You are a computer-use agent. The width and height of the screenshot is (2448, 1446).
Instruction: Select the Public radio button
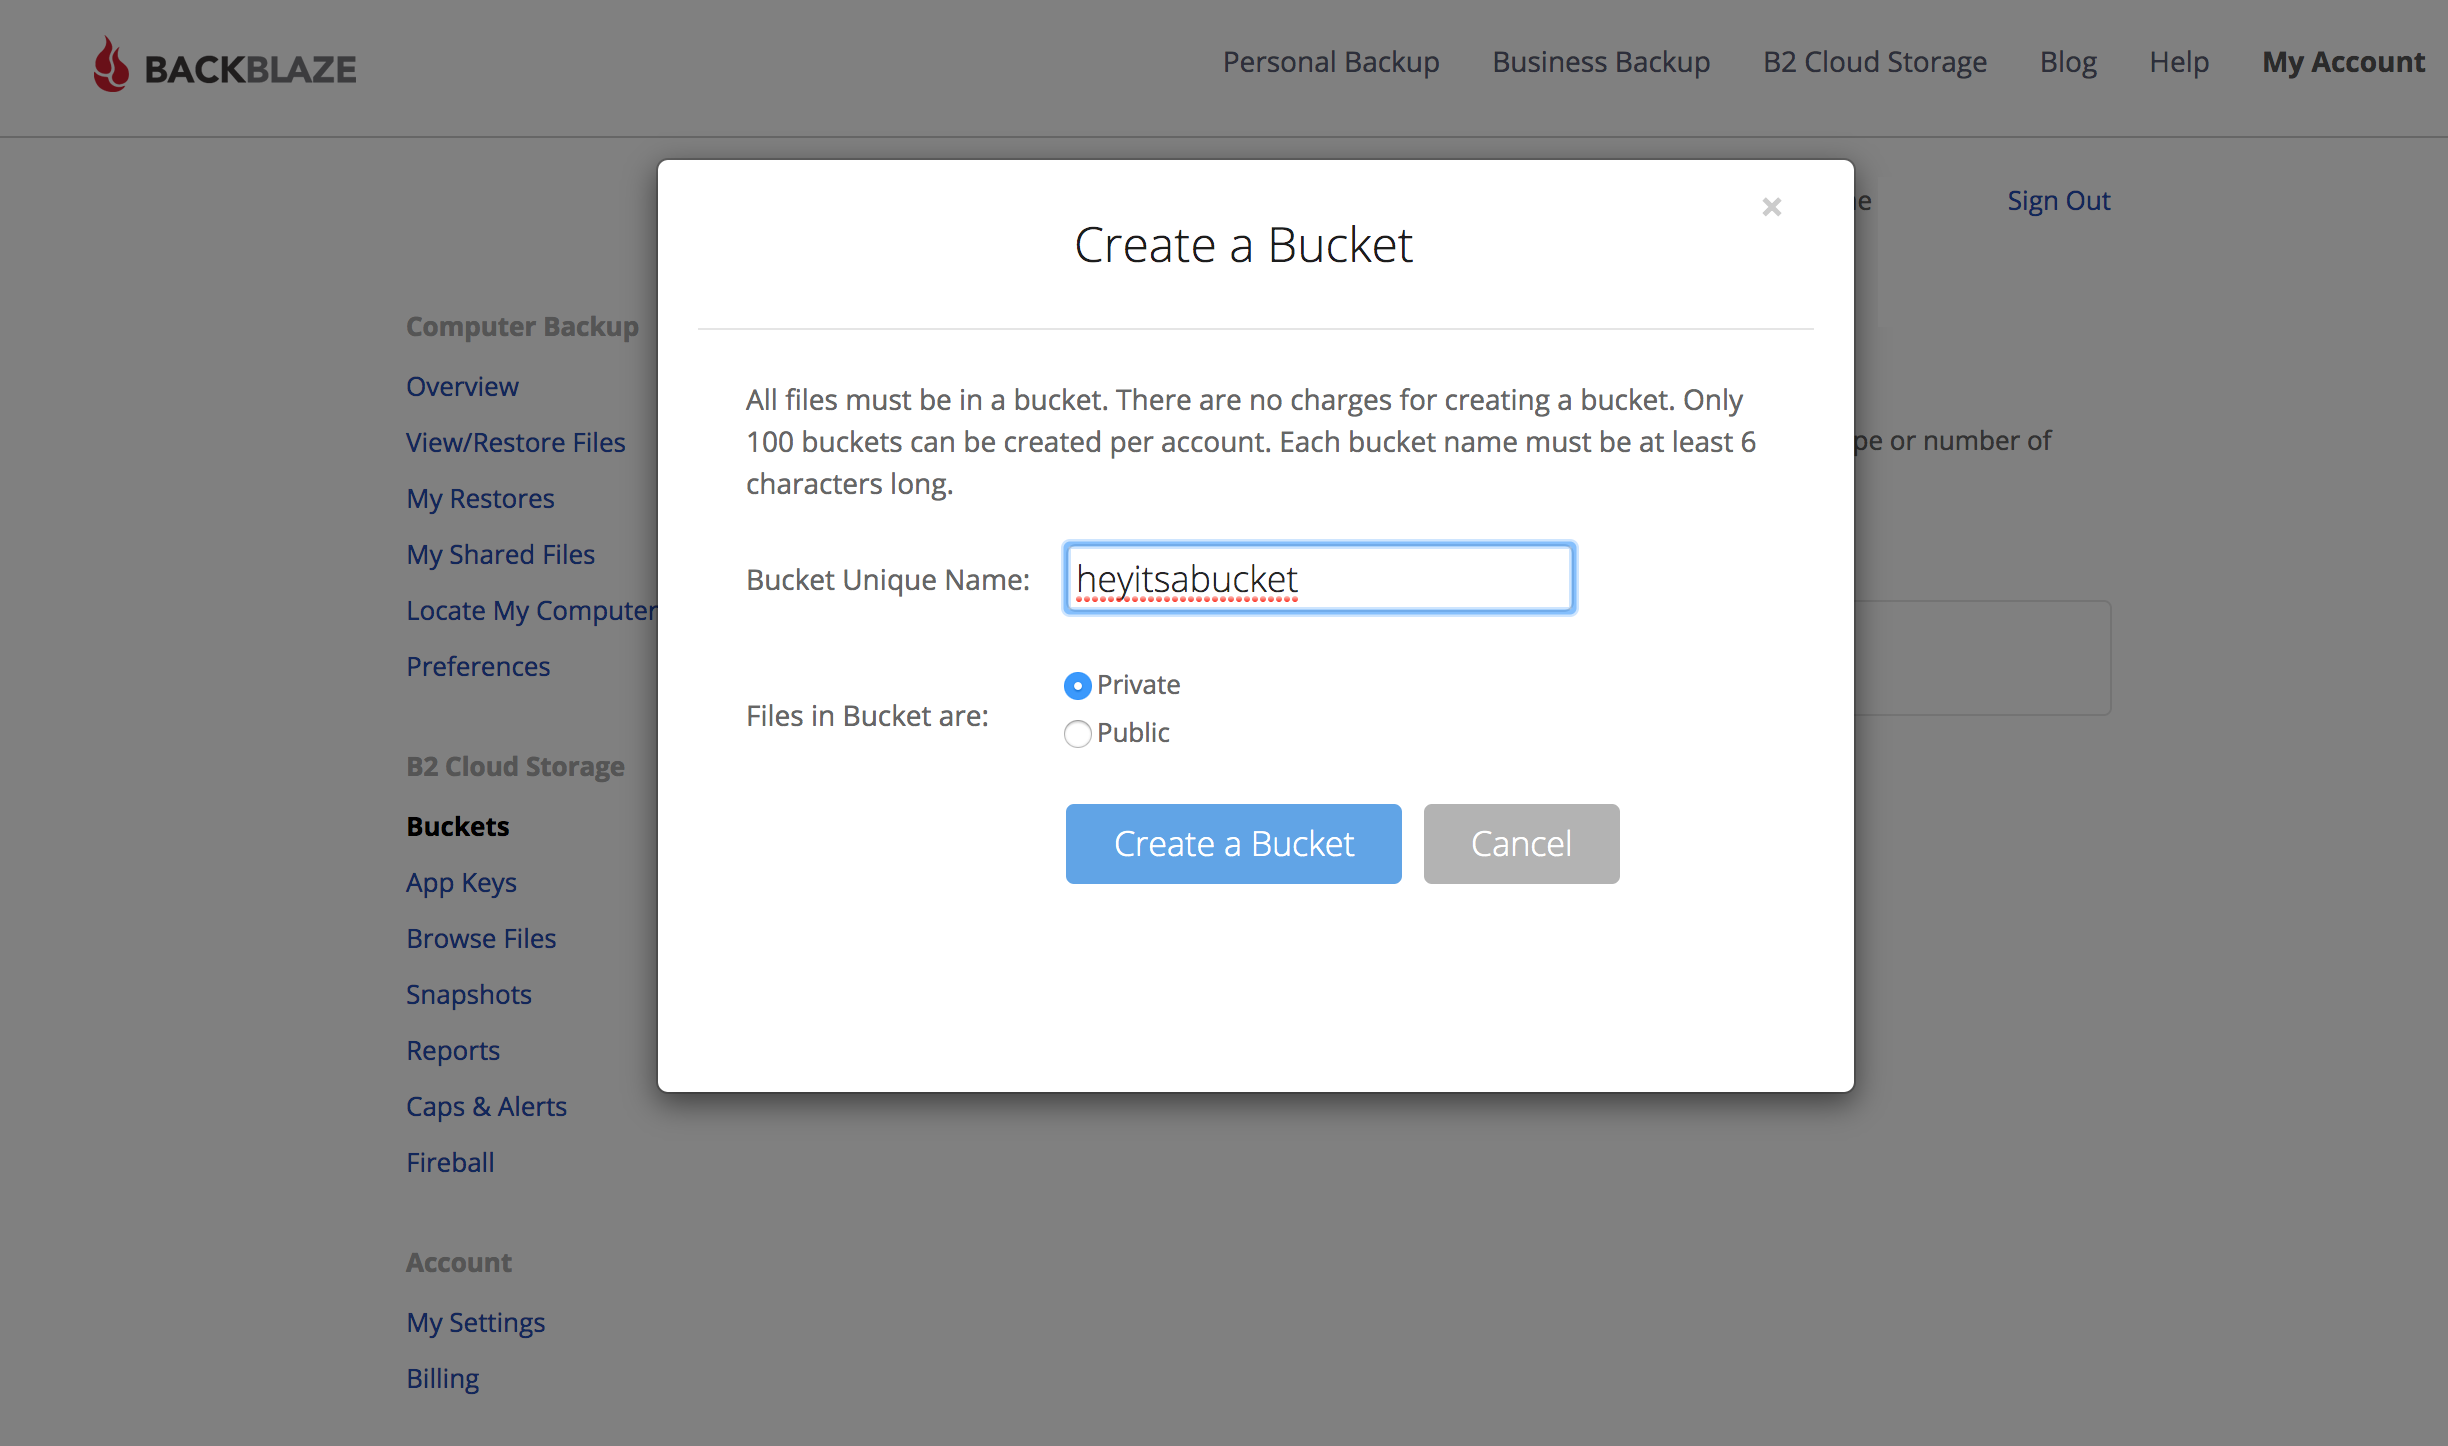click(1077, 734)
